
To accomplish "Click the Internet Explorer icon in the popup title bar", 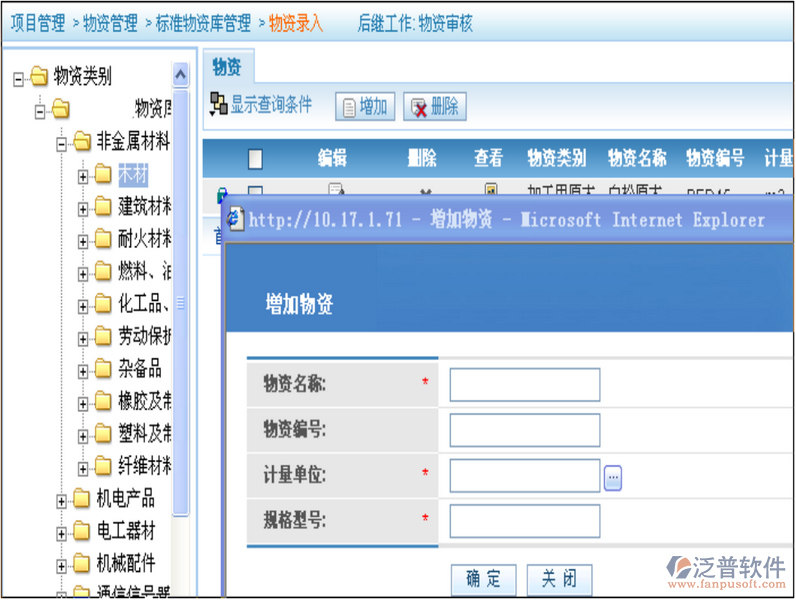I will (x=236, y=219).
